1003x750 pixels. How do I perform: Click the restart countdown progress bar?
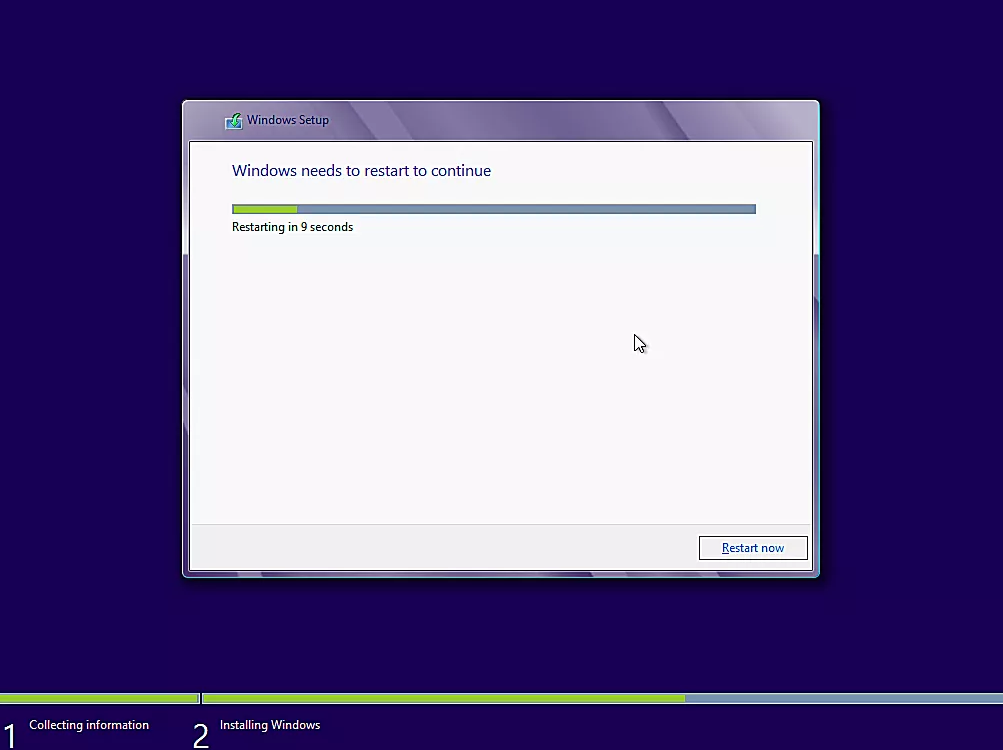pos(493,209)
